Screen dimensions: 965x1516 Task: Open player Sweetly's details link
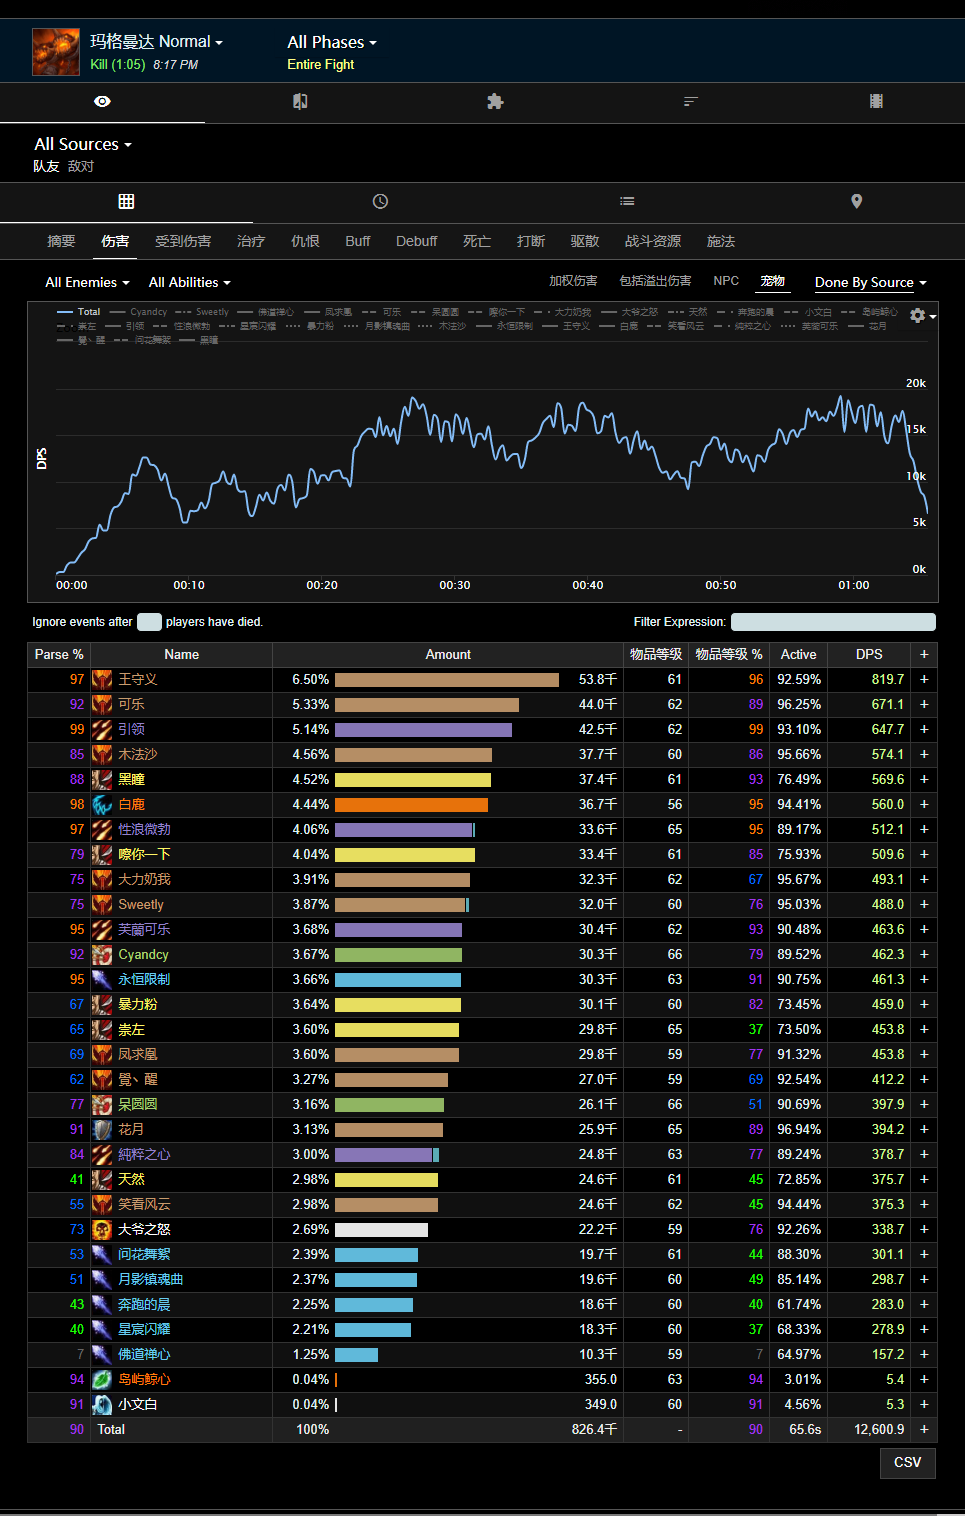click(x=141, y=904)
